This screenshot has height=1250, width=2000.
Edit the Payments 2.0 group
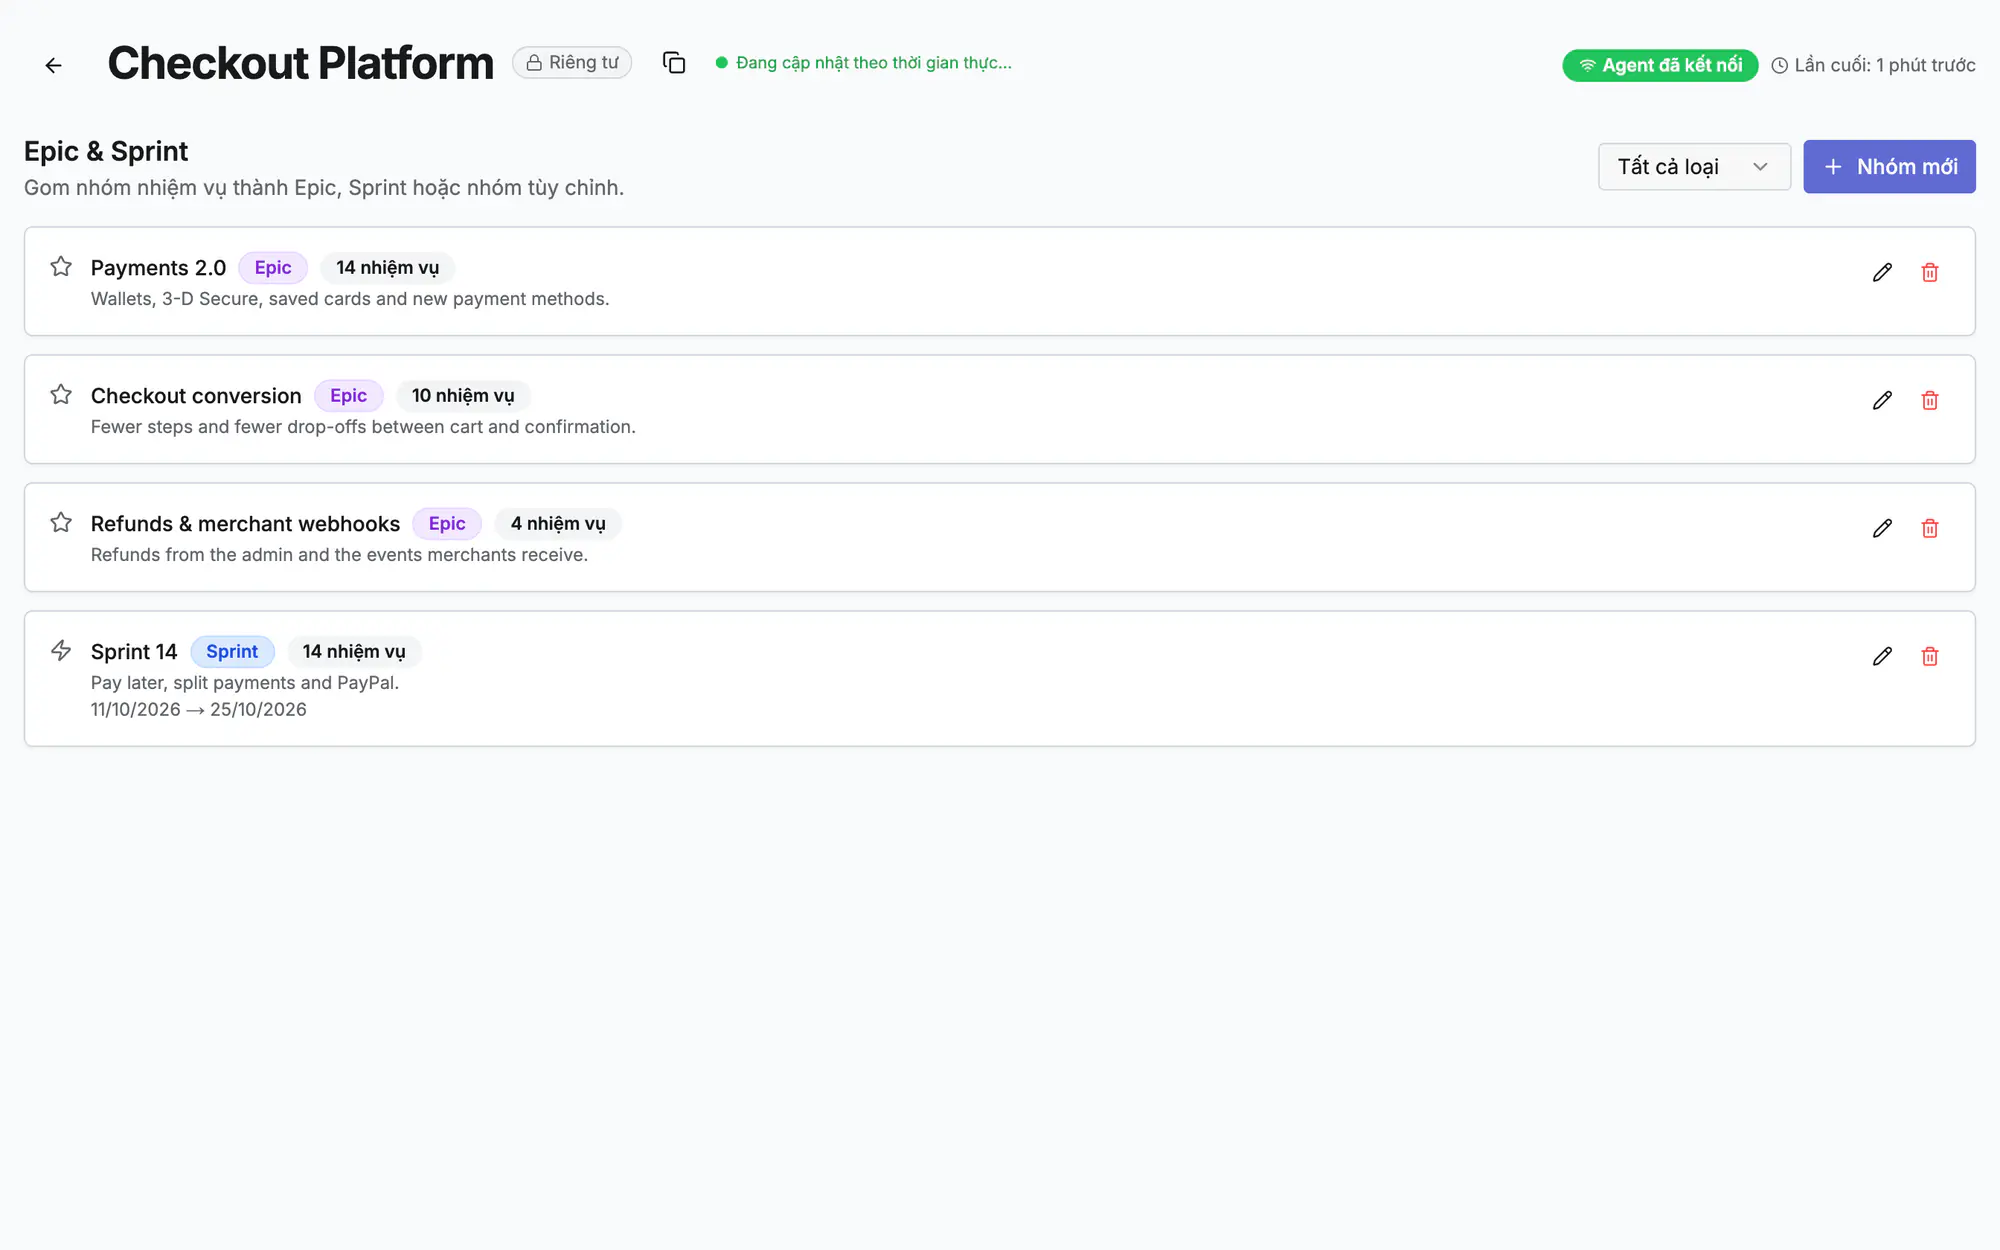(x=1882, y=272)
